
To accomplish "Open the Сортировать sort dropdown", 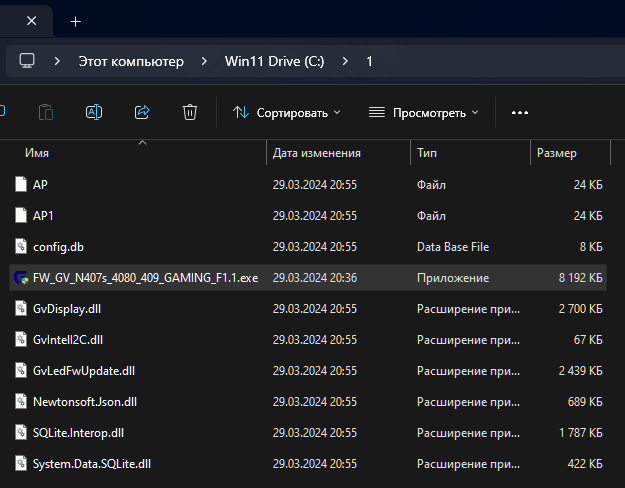I will coord(287,113).
